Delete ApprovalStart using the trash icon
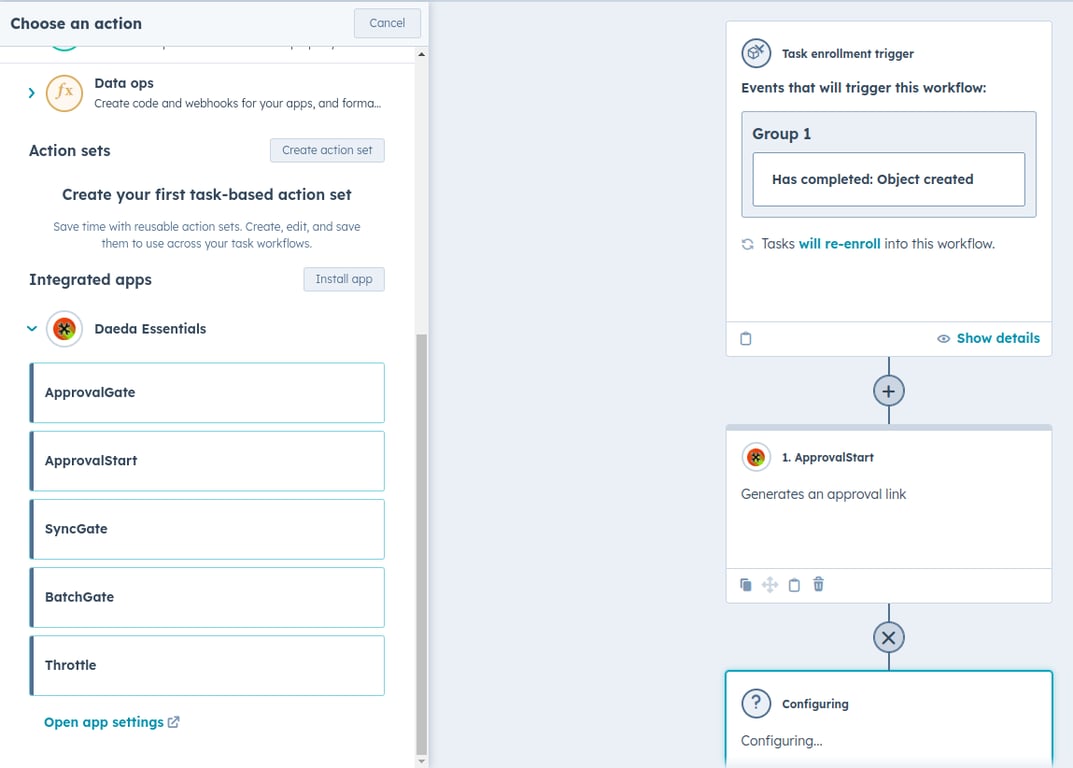The height and width of the screenshot is (768, 1073). [x=817, y=584]
